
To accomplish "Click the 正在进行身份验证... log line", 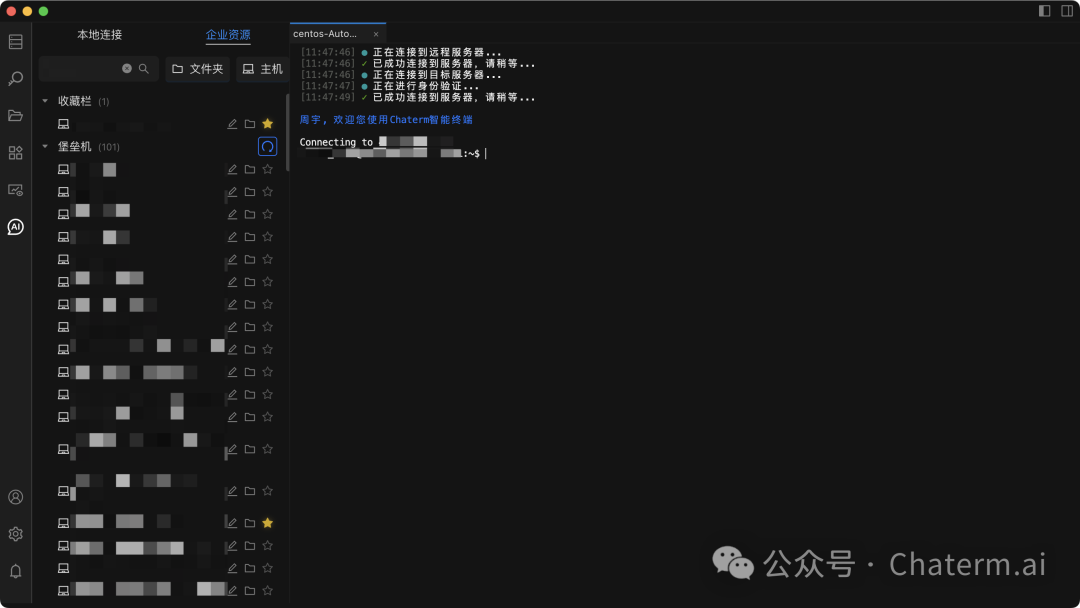I will coord(390,86).
